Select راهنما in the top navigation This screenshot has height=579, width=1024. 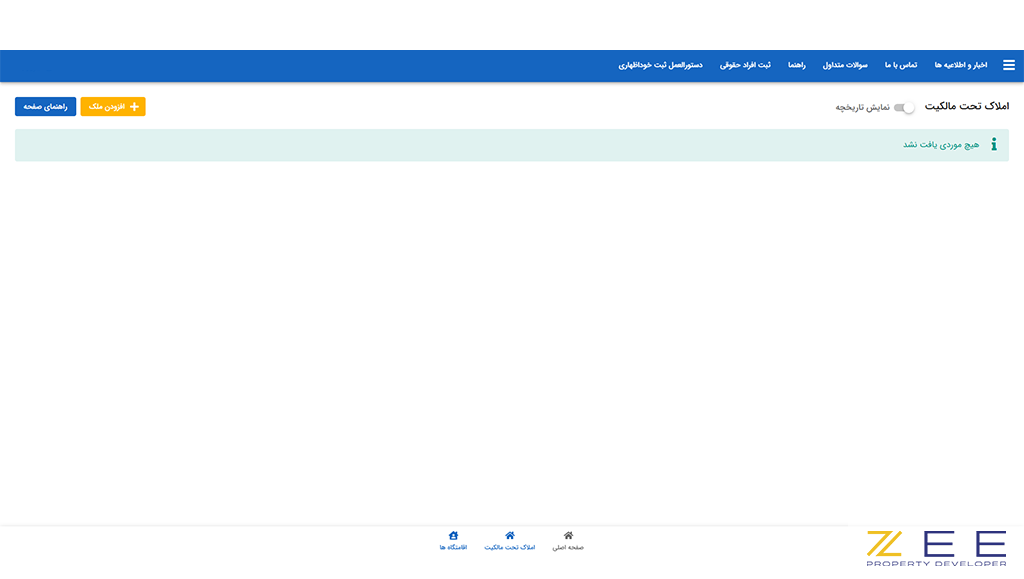tap(796, 65)
